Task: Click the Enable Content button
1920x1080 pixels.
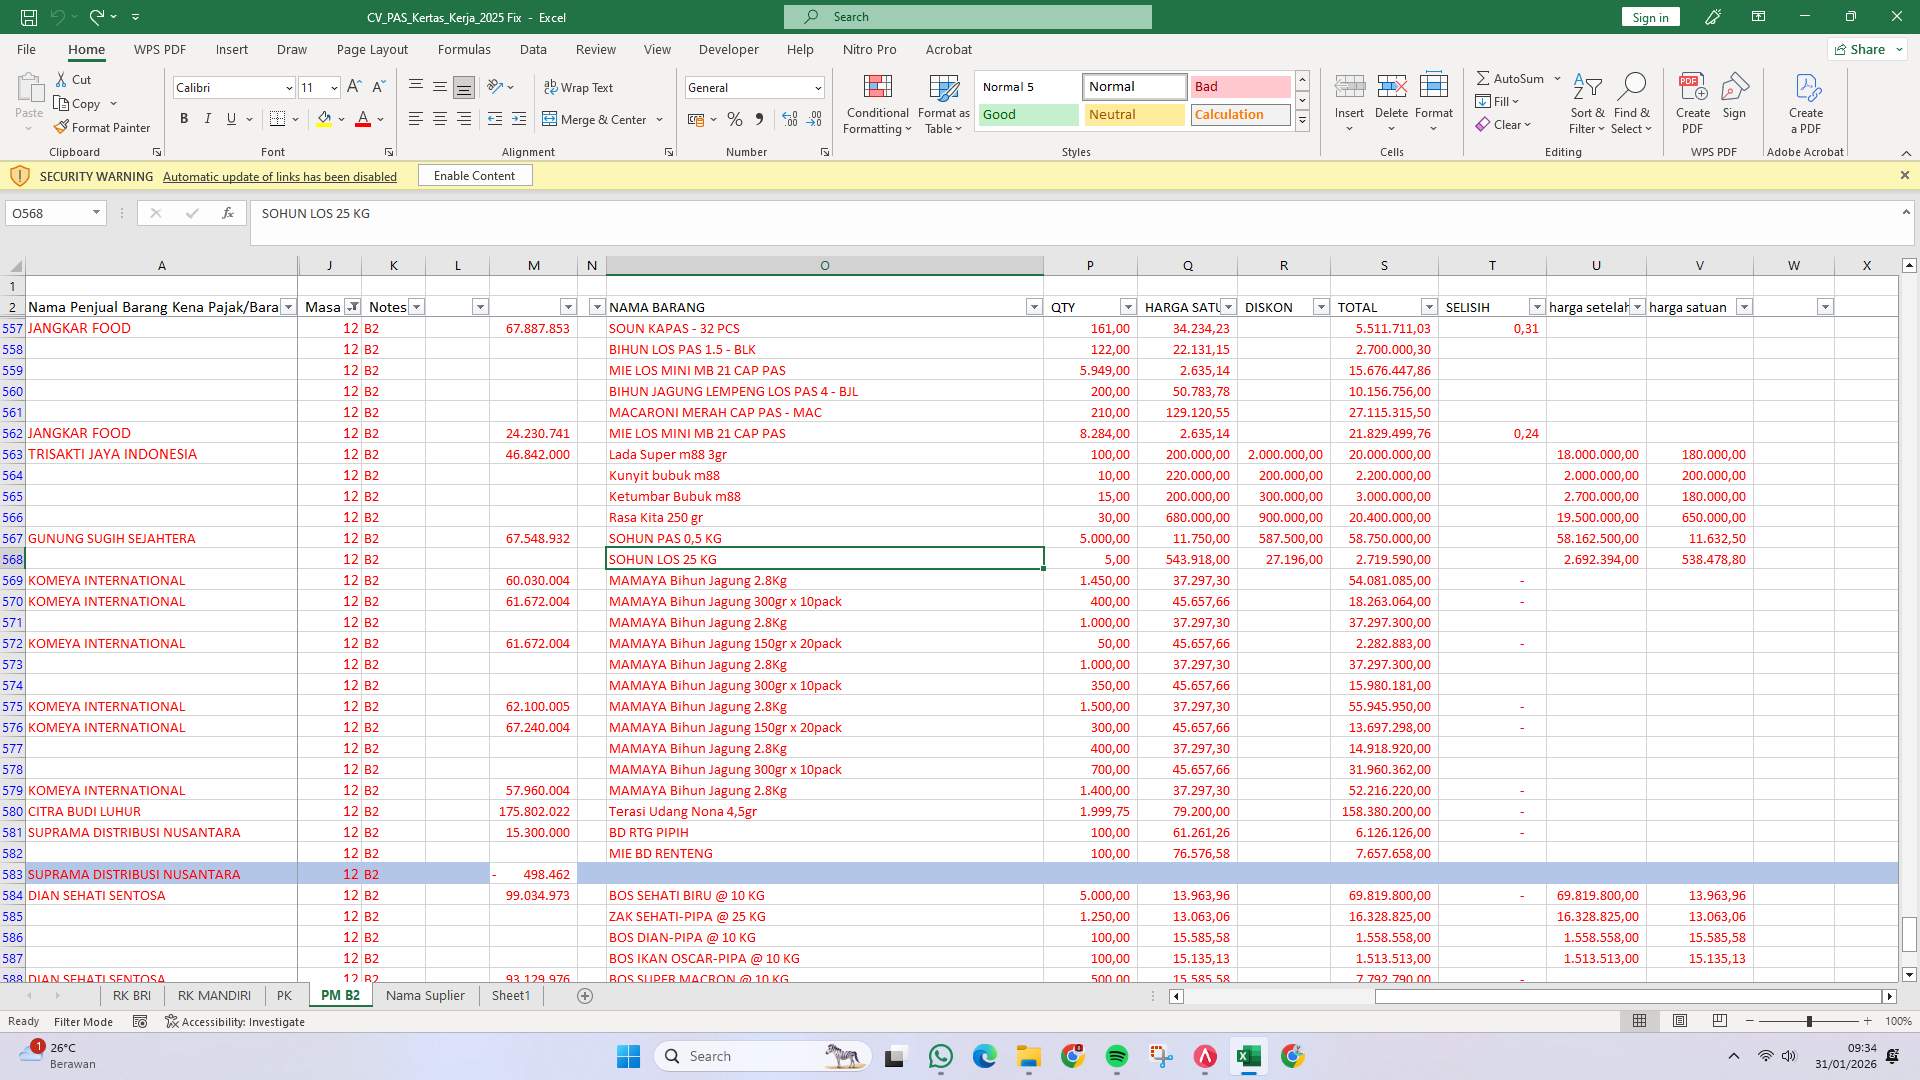Action: coord(474,175)
